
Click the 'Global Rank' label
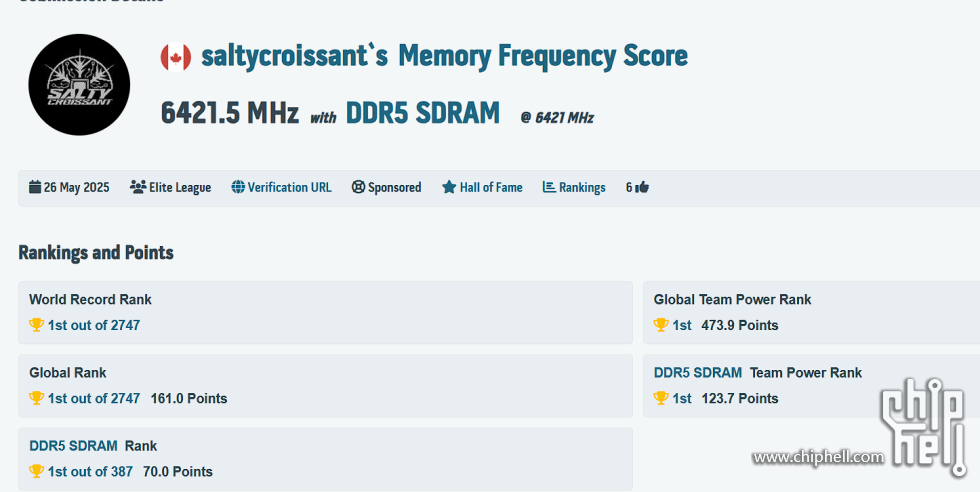(x=68, y=373)
